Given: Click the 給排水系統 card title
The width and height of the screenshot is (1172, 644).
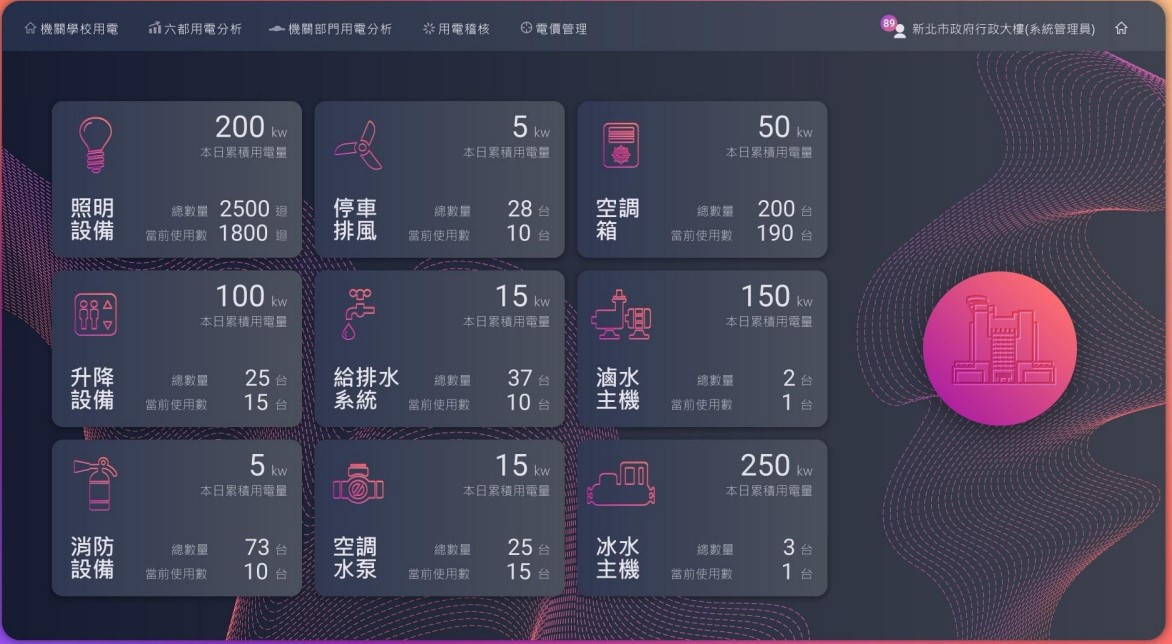Looking at the screenshot, I should [x=366, y=388].
